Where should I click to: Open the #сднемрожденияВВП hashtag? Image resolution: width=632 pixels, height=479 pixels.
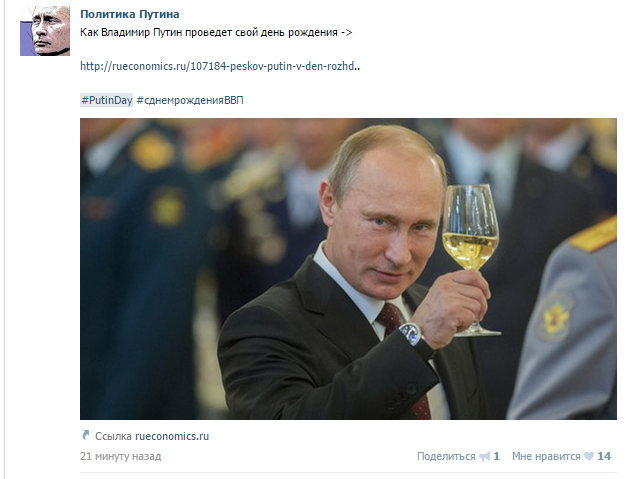(190, 100)
